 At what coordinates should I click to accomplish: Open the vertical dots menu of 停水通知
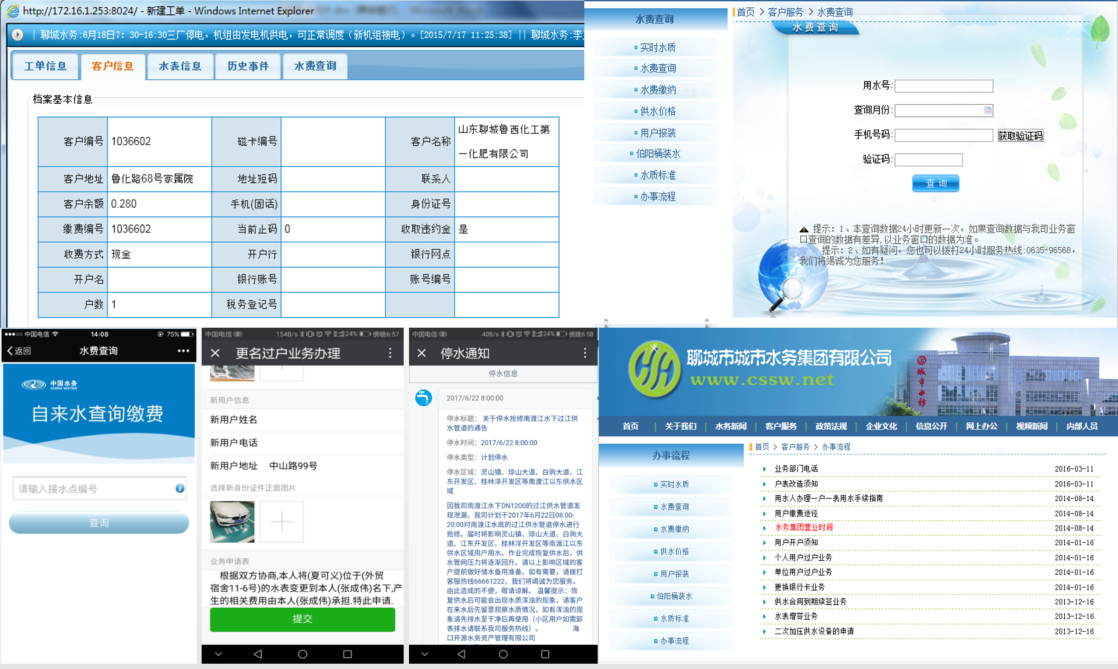[585, 353]
